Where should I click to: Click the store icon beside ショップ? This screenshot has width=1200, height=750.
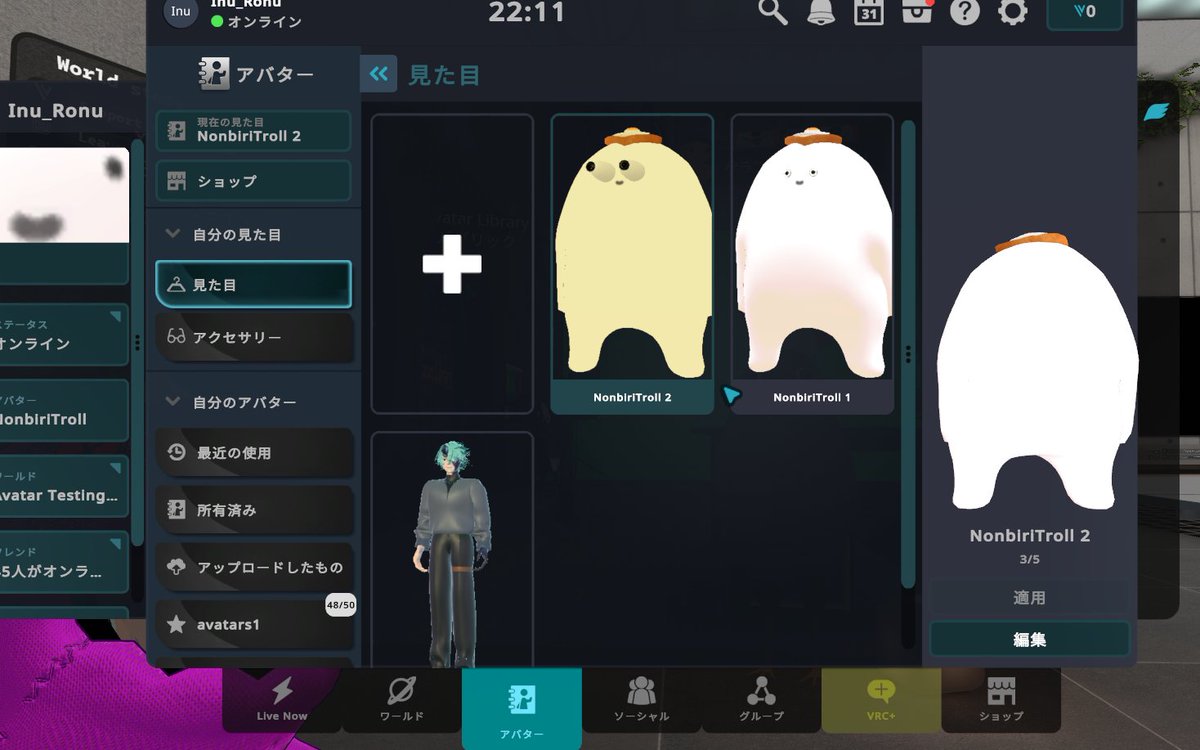click(176, 181)
